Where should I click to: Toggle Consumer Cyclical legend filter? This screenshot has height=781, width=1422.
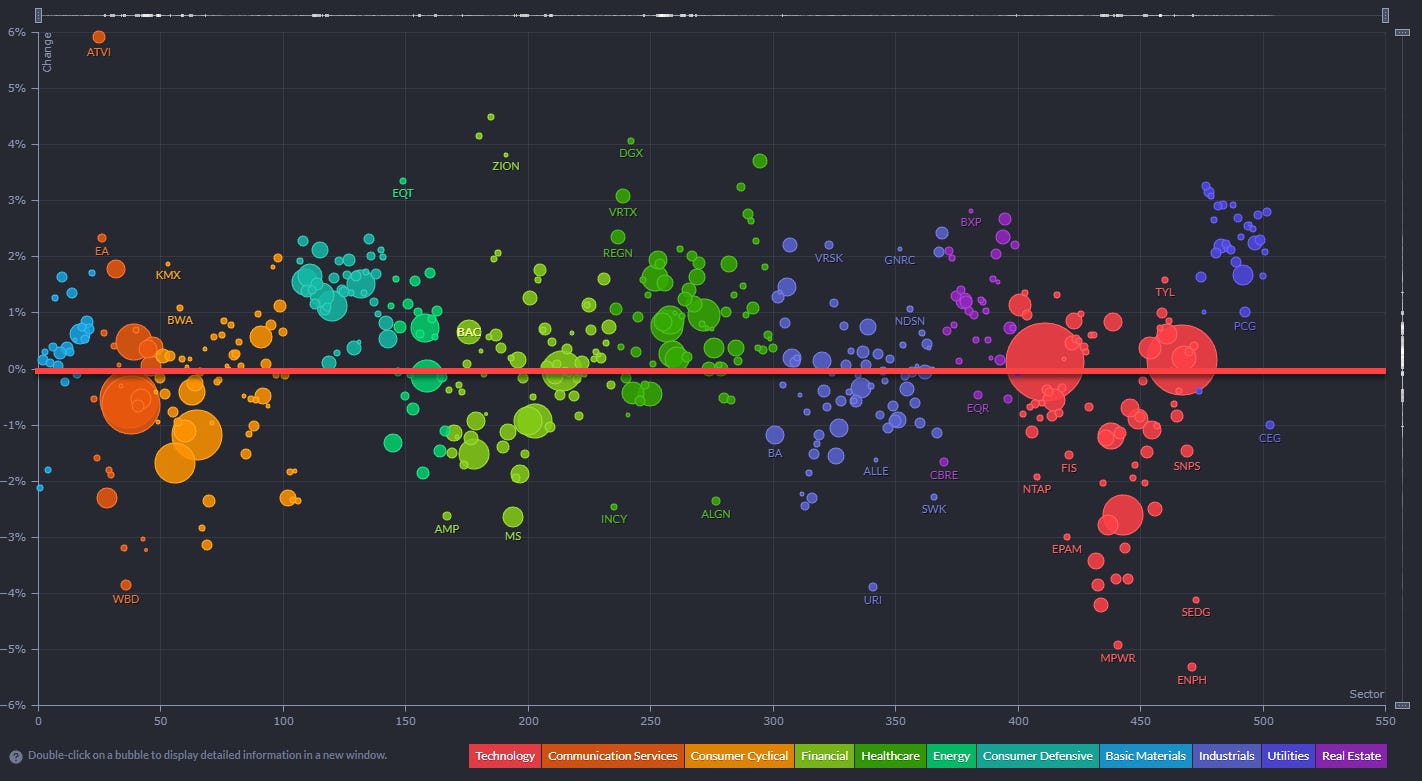point(739,756)
